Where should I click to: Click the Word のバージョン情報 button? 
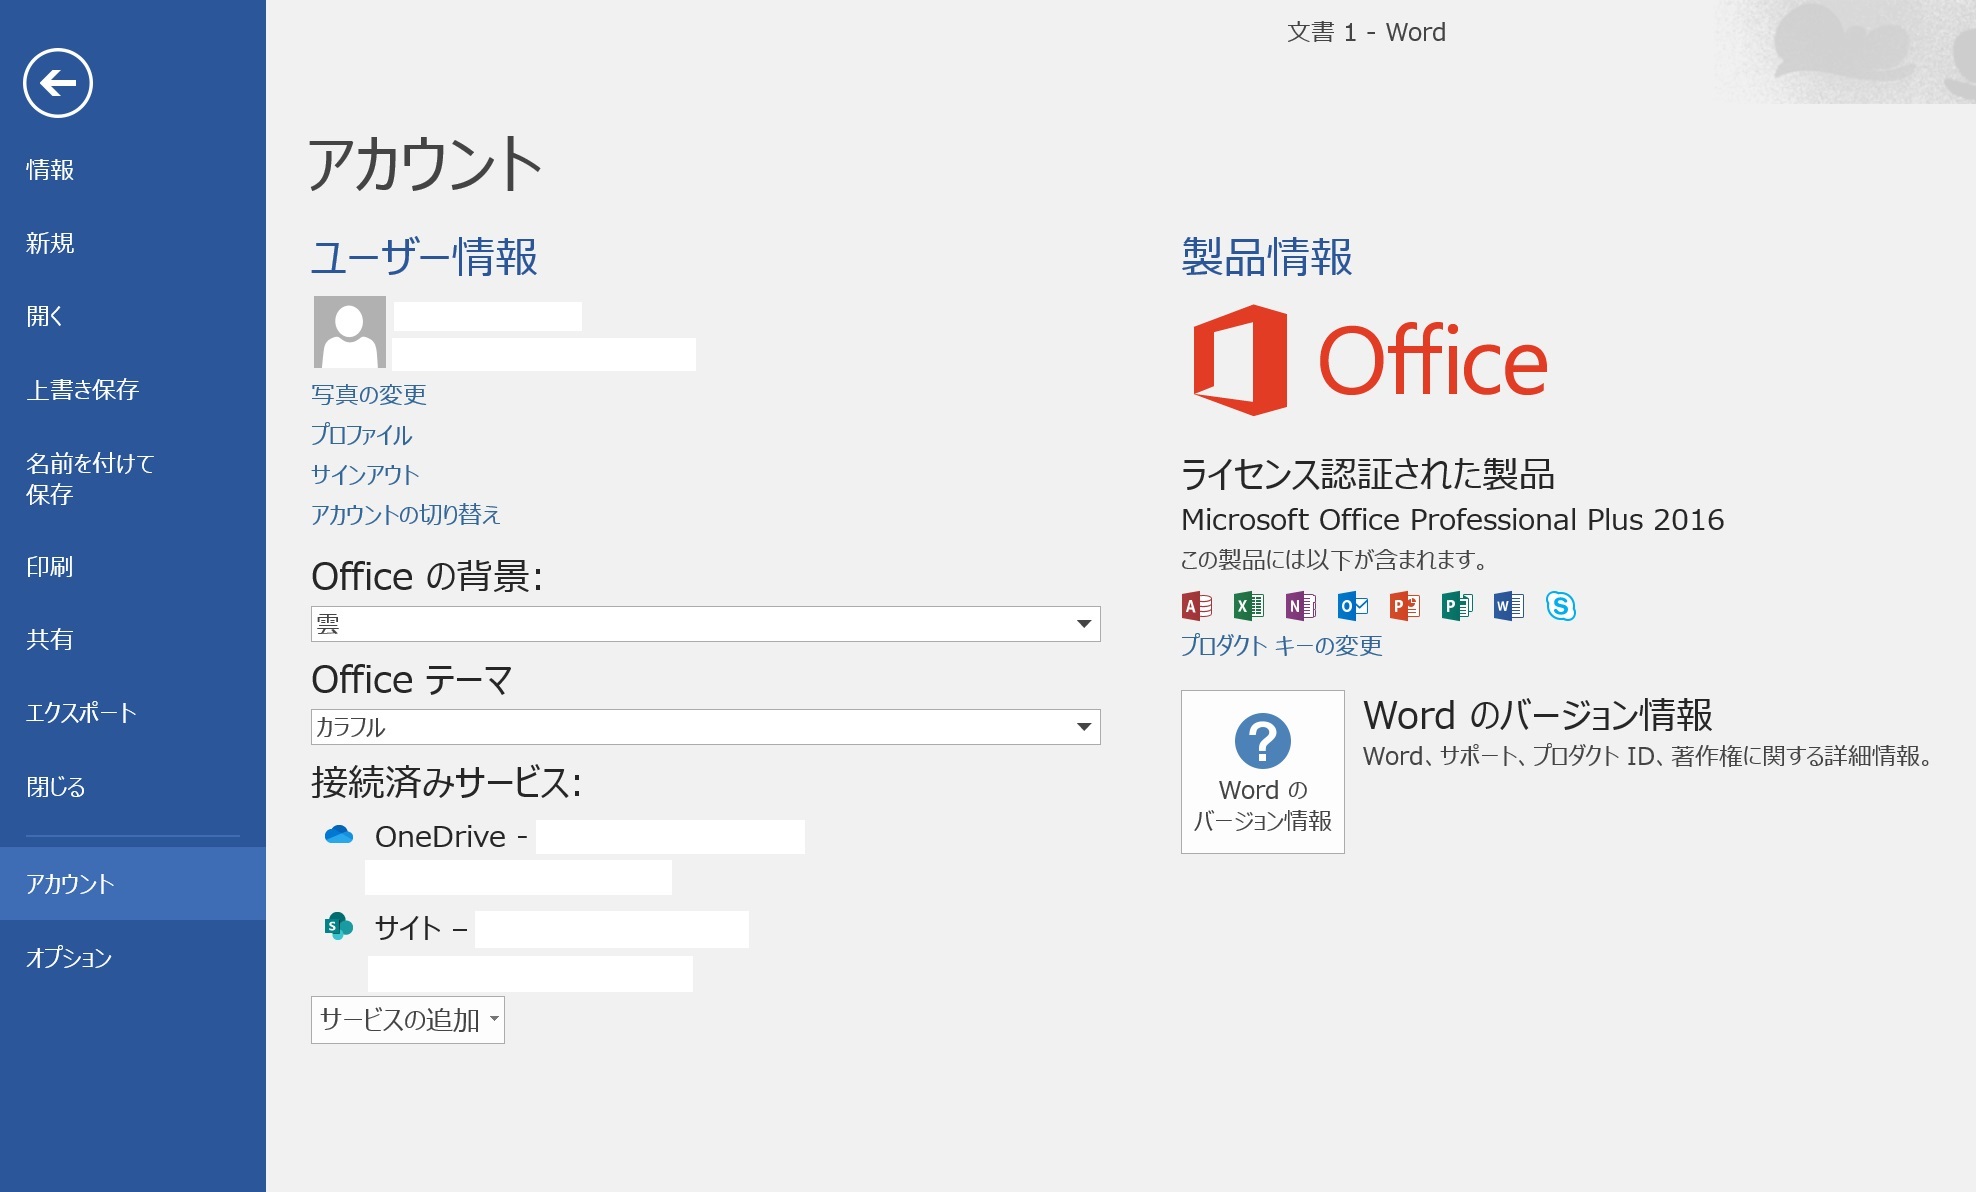pyautogui.click(x=1263, y=772)
